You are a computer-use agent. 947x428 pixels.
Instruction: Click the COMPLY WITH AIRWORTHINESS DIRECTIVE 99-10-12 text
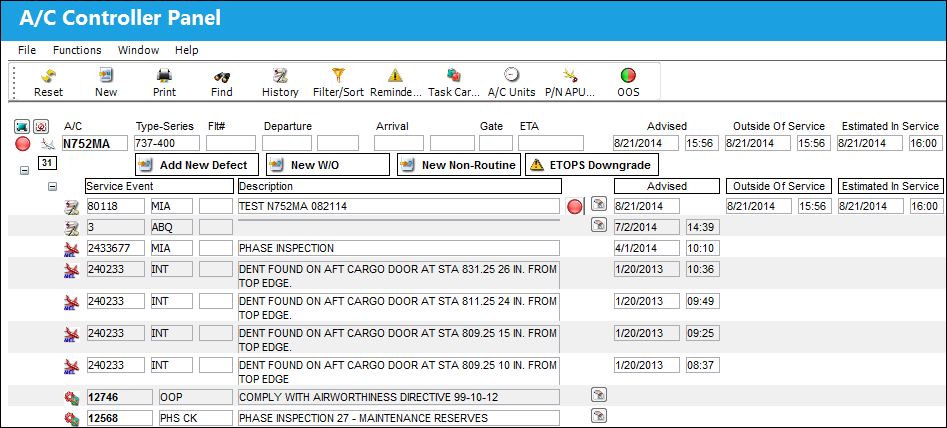tap(369, 397)
